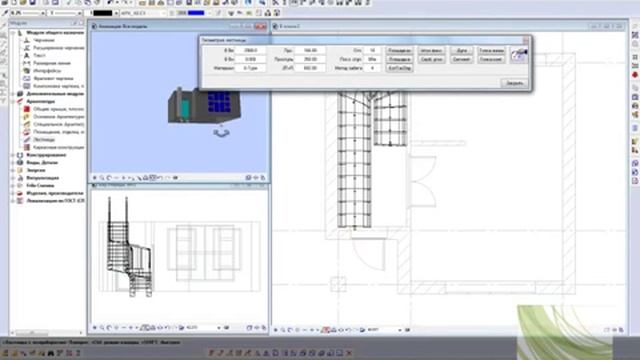
Task: Click the padlock icon in the format toolbar
Action: pos(268,13)
